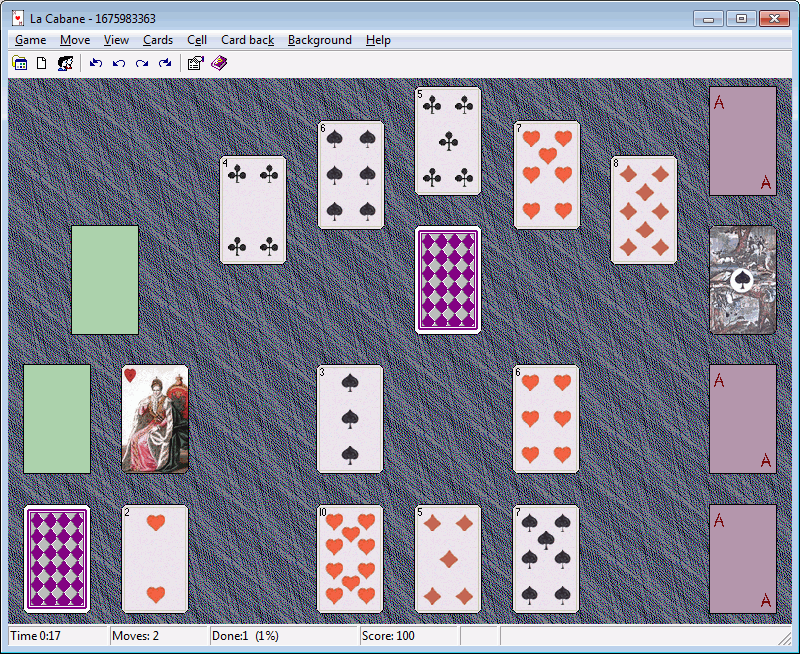Image resolution: width=800 pixels, height=654 pixels.
Task: Open the game selection toolbar icon
Action: click(19, 63)
